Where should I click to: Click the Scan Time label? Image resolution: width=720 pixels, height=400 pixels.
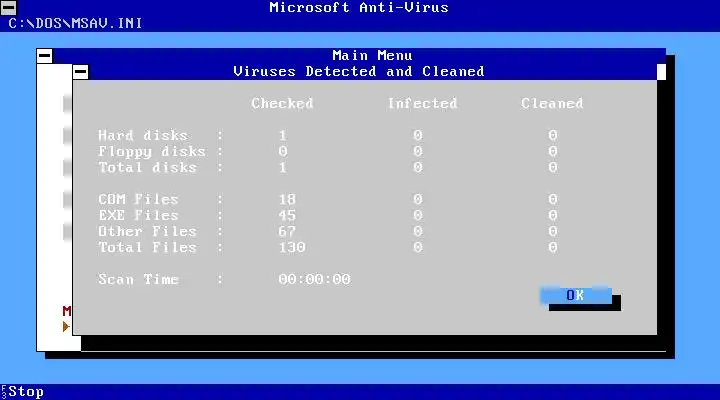coord(138,279)
